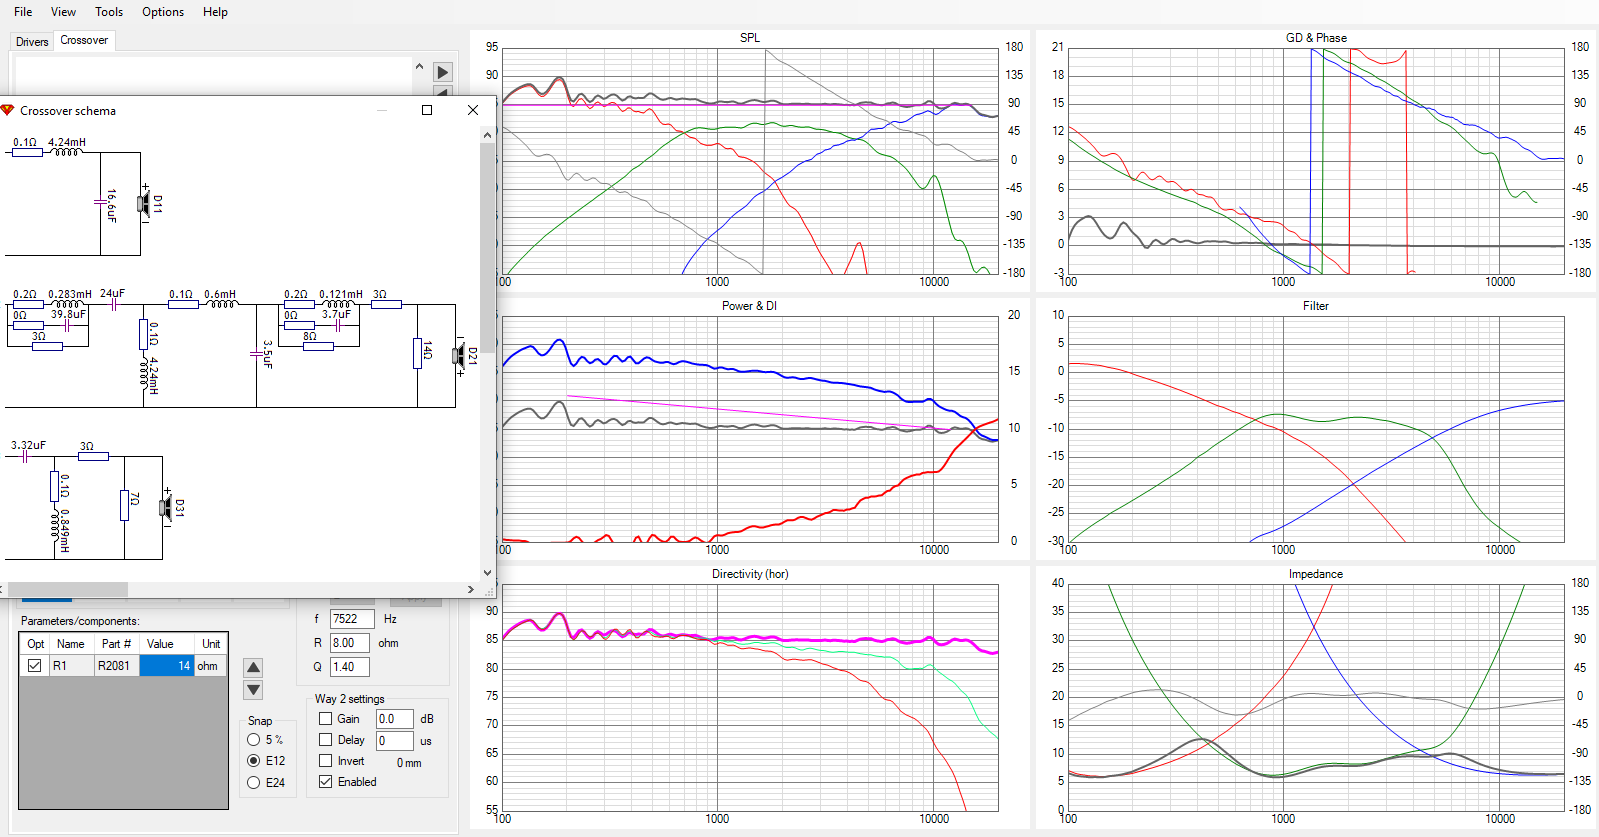Toggle the Opt checkbox for R1
The height and width of the screenshot is (837, 1599).
pyautogui.click(x=35, y=666)
